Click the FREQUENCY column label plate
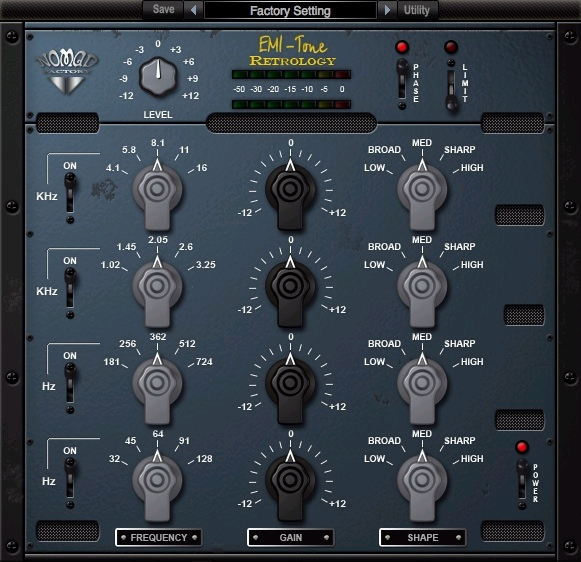The width and height of the screenshot is (581, 562). click(x=159, y=538)
